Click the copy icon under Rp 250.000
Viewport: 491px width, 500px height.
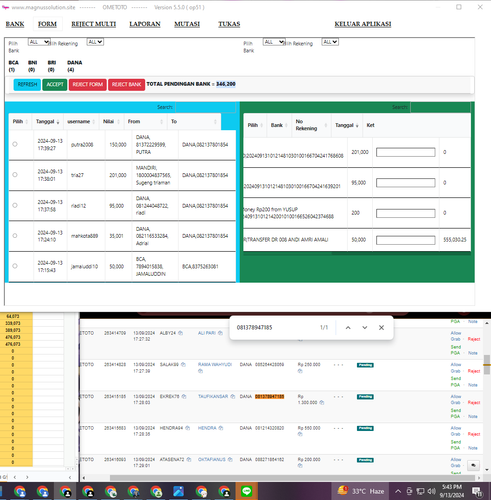300,371
